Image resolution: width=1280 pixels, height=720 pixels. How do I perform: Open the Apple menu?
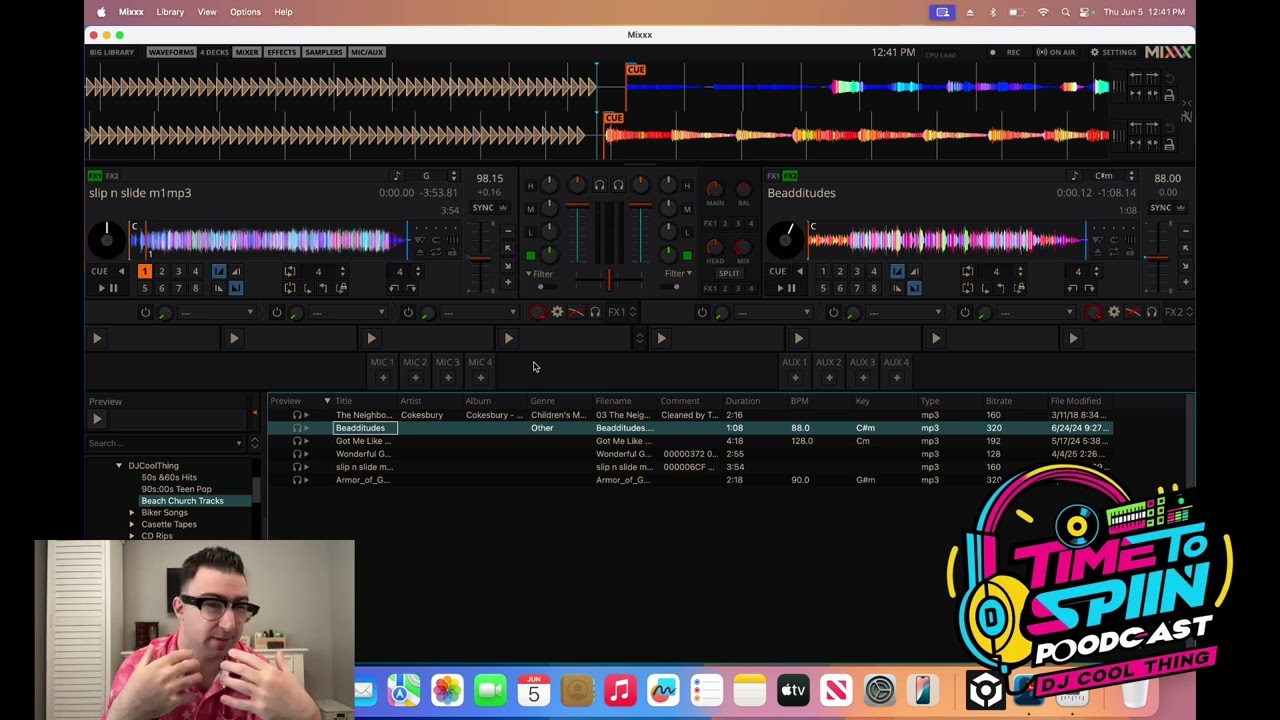coord(101,12)
